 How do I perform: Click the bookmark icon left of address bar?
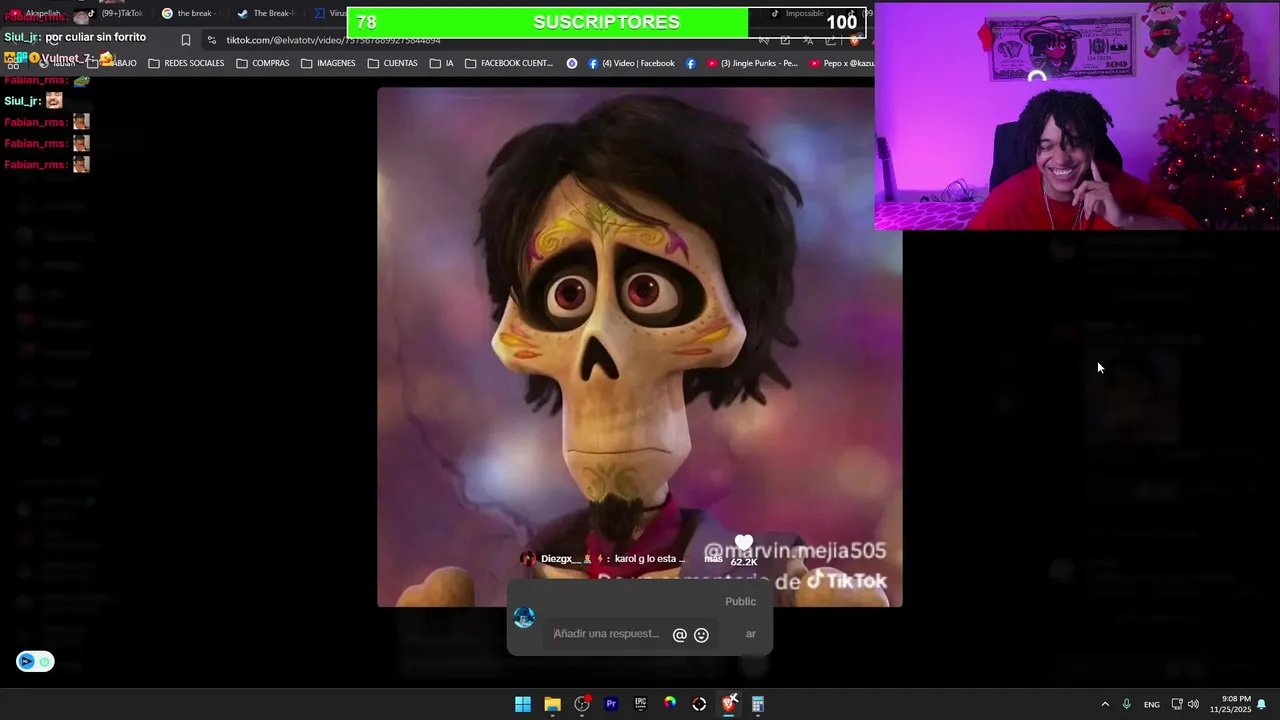[186, 40]
